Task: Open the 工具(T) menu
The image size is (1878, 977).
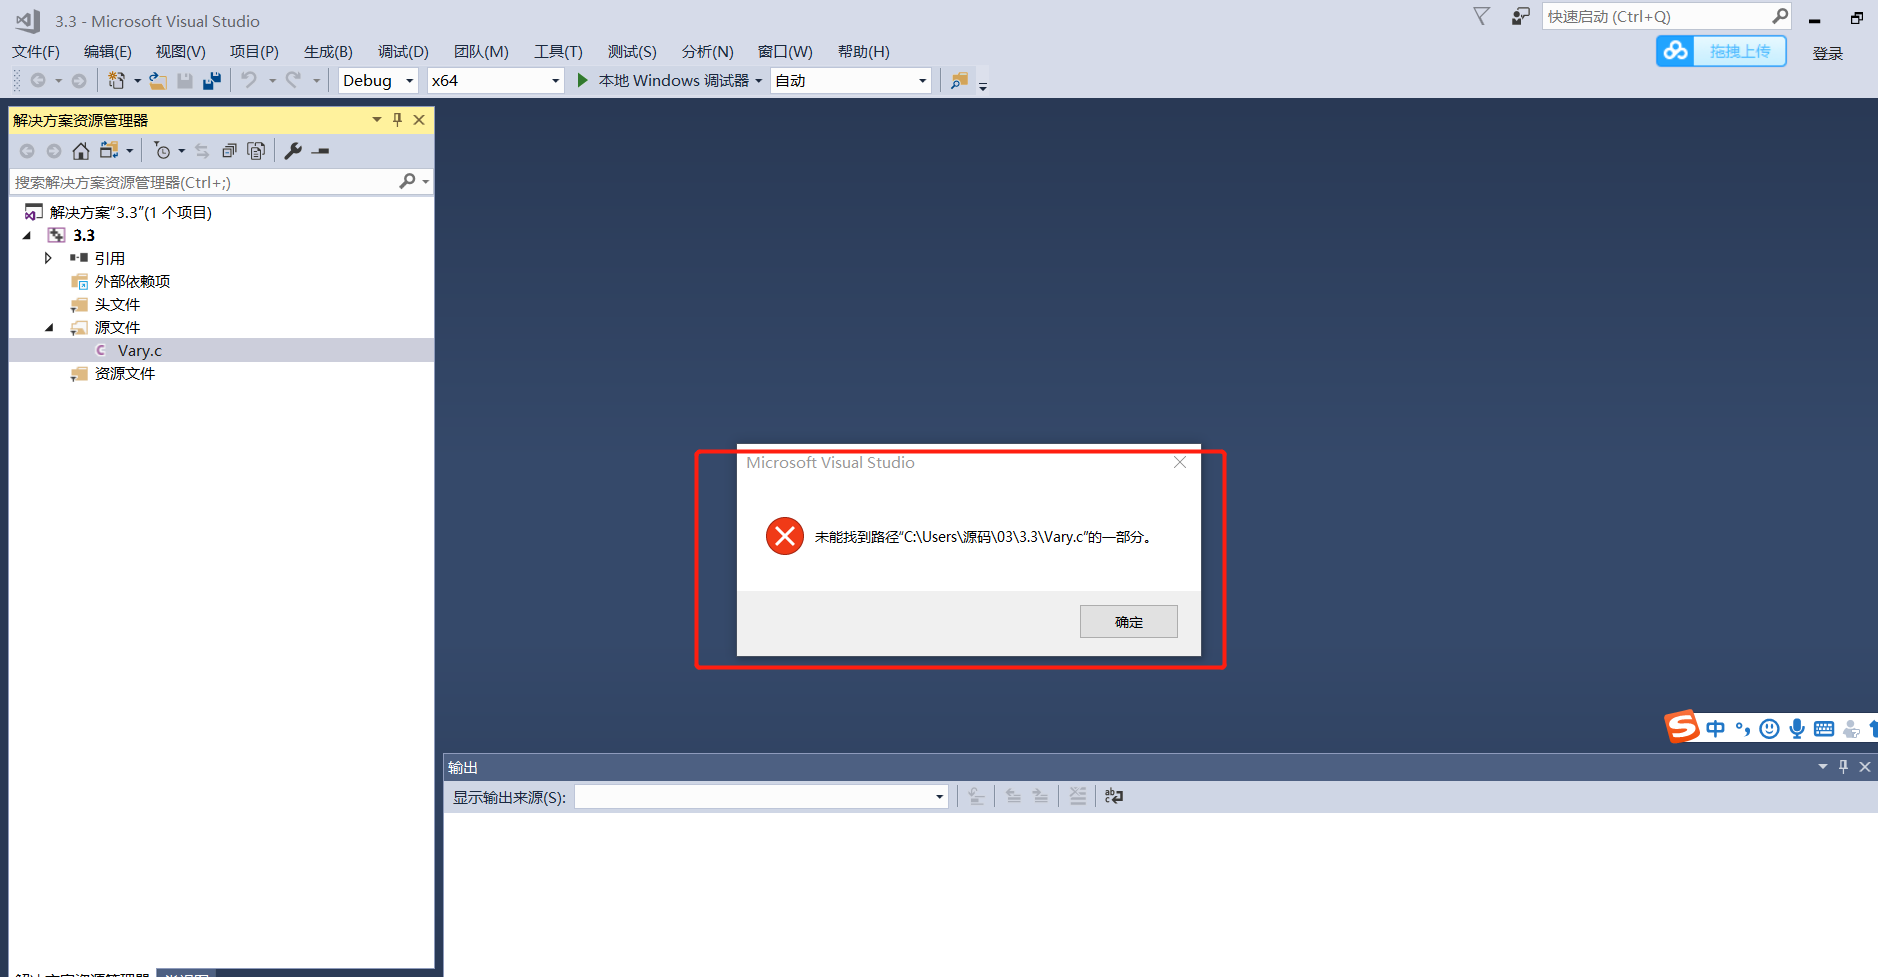Action: 558,51
